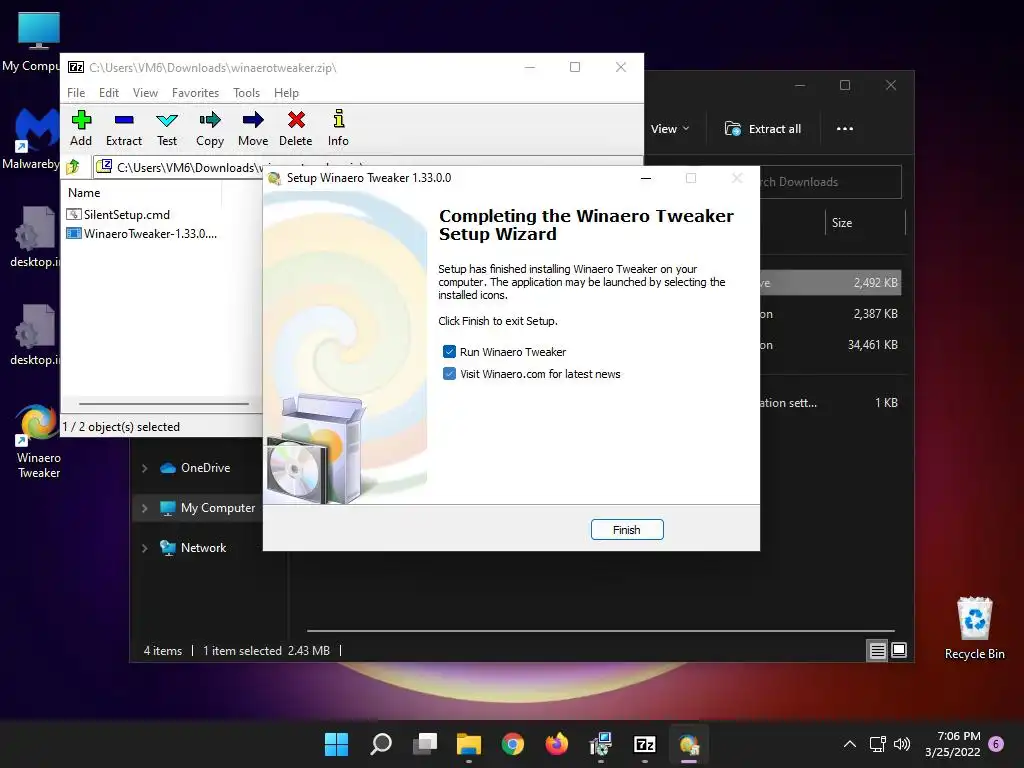Screen dimensions: 1024x768
Task: Expand the OneDrive tree node
Action: coord(144,468)
